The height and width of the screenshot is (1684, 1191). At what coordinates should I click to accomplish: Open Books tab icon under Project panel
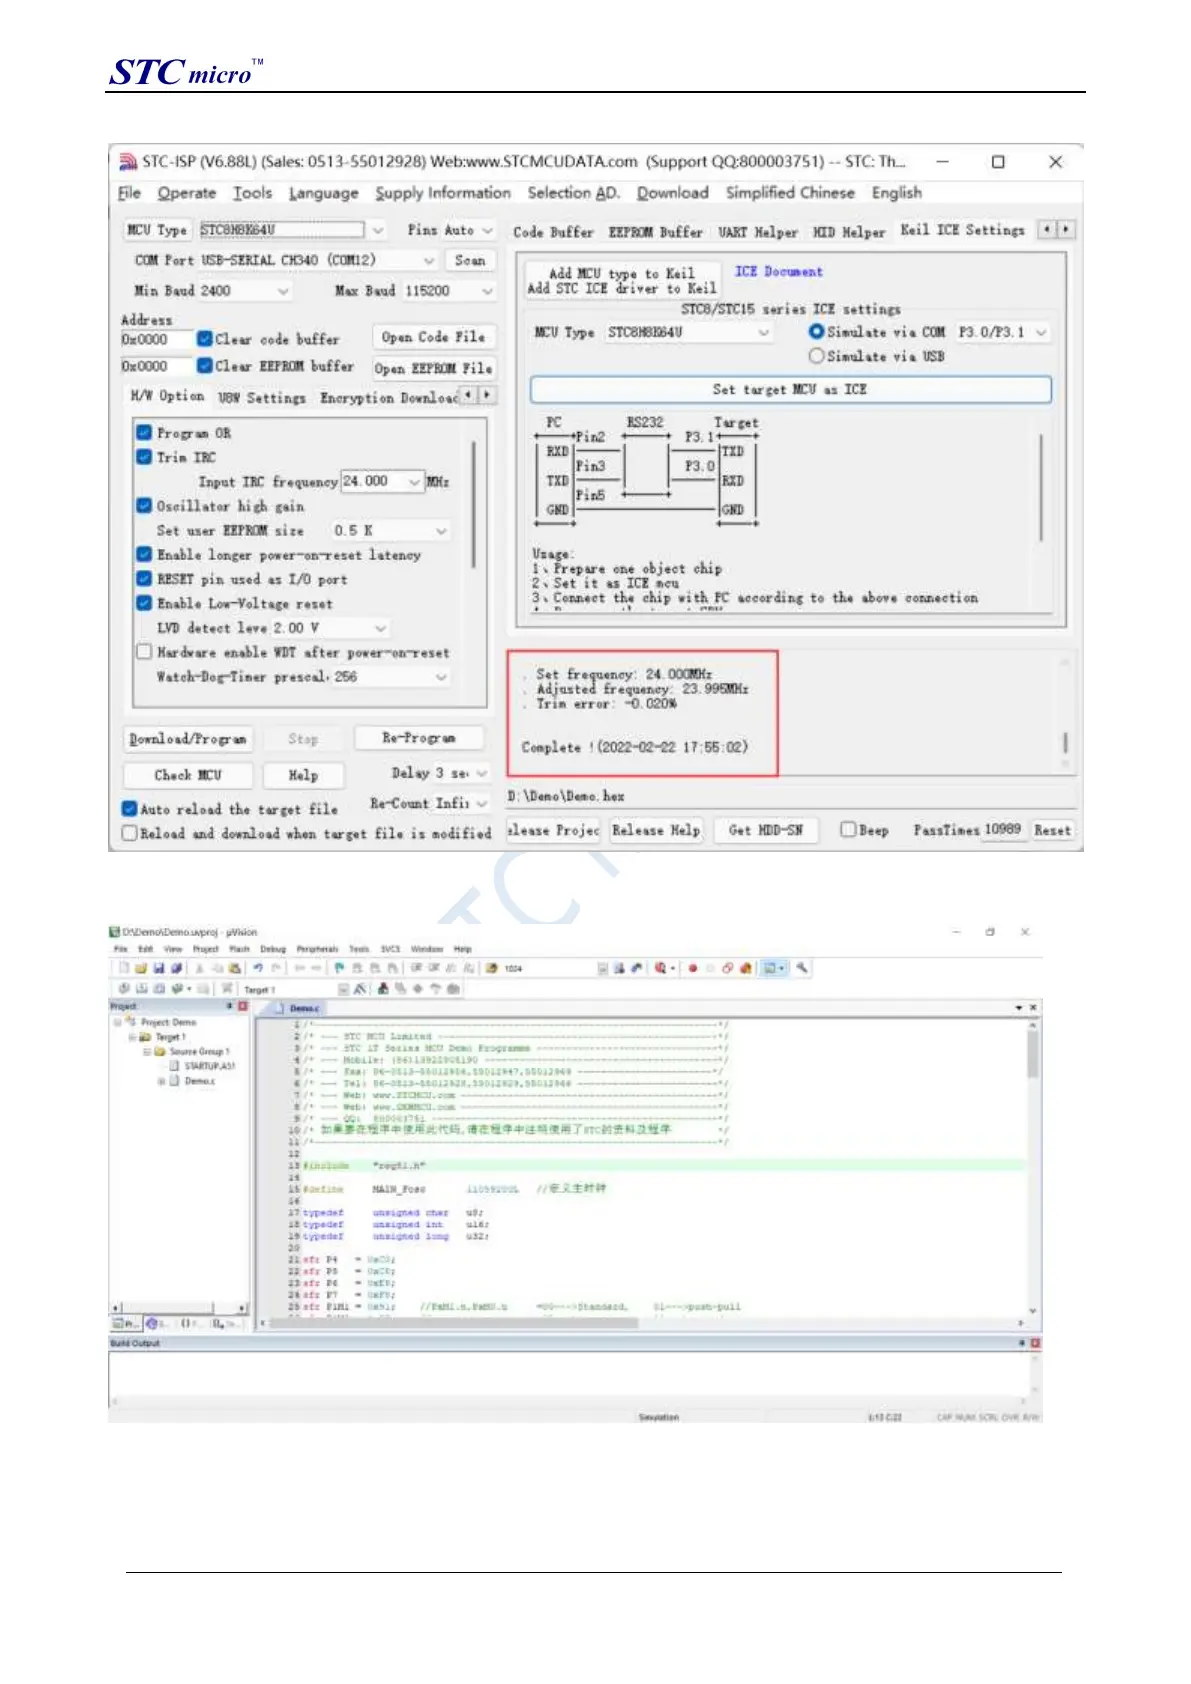point(152,1323)
